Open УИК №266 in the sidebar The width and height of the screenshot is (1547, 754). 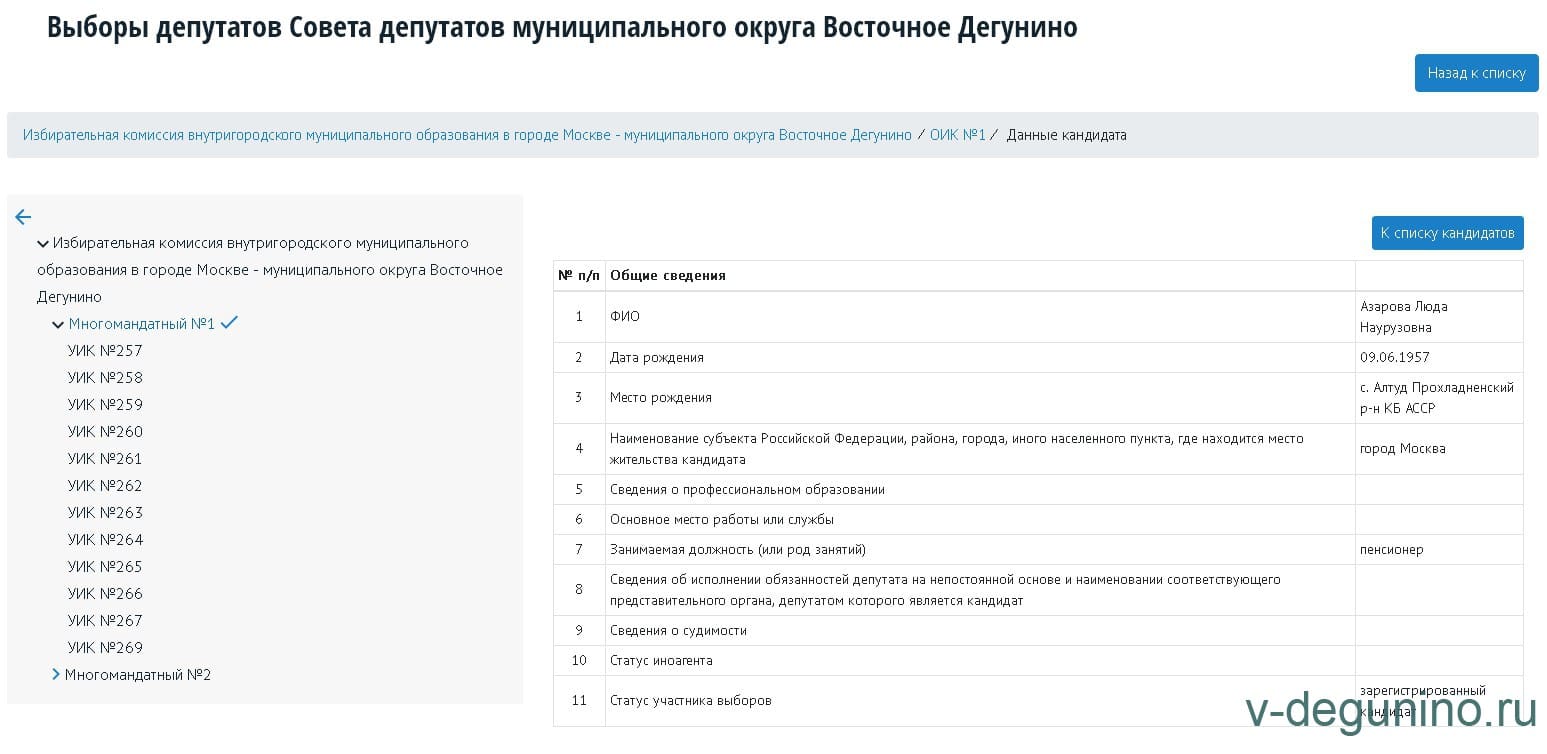click(105, 594)
